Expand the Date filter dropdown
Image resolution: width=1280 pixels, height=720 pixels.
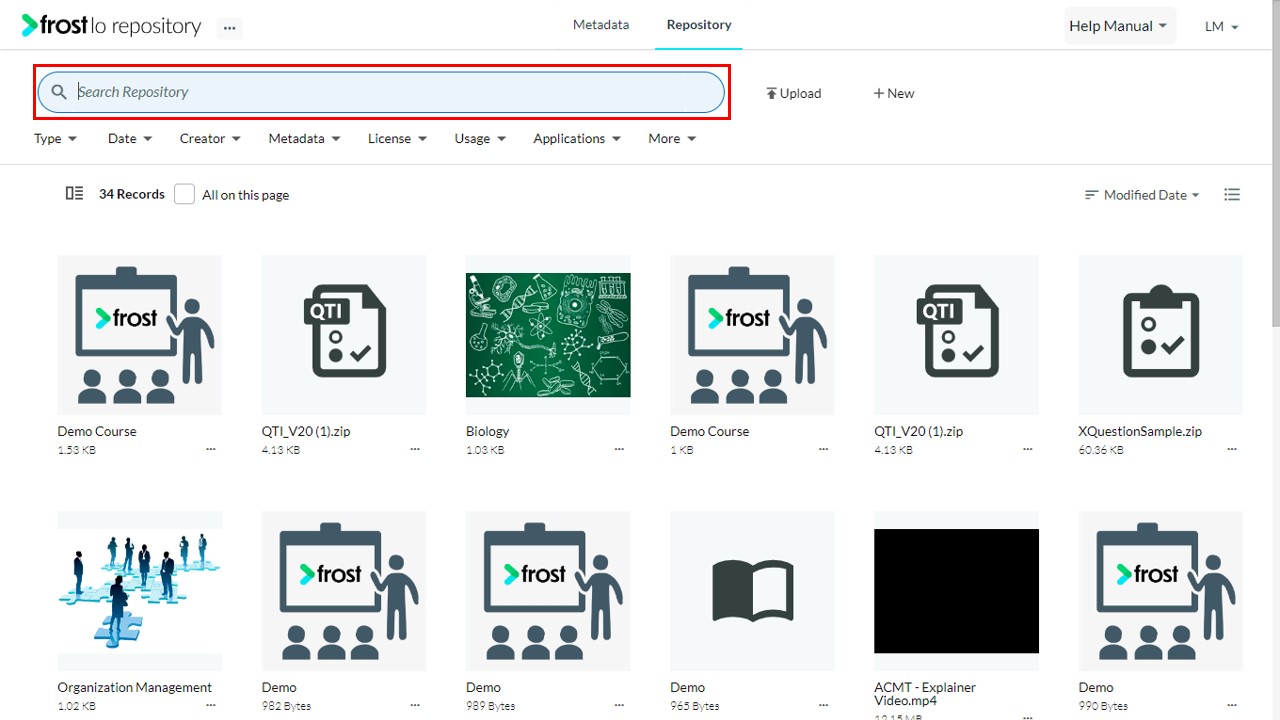coord(130,139)
